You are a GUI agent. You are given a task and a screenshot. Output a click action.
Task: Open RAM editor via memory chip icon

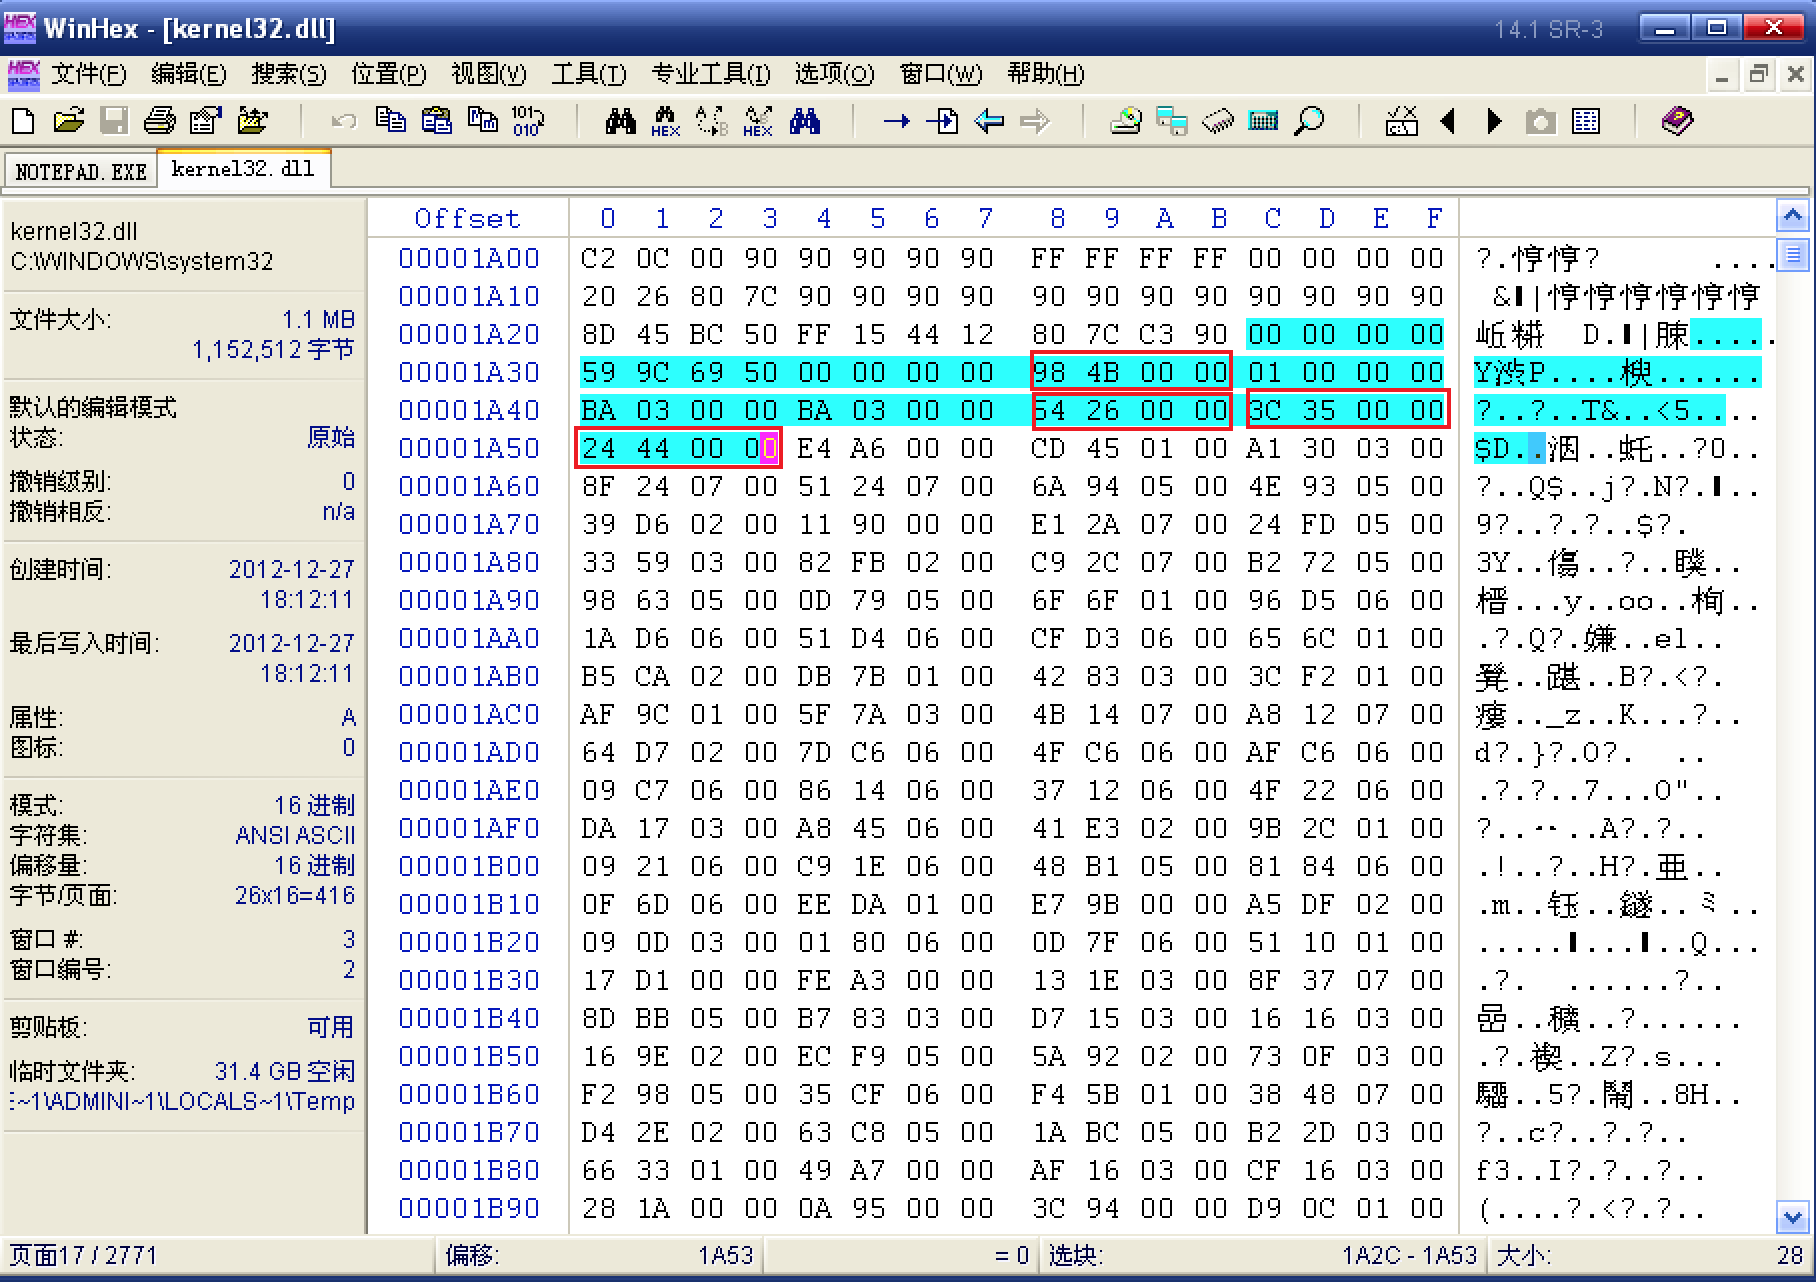click(x=1217, y=121)
